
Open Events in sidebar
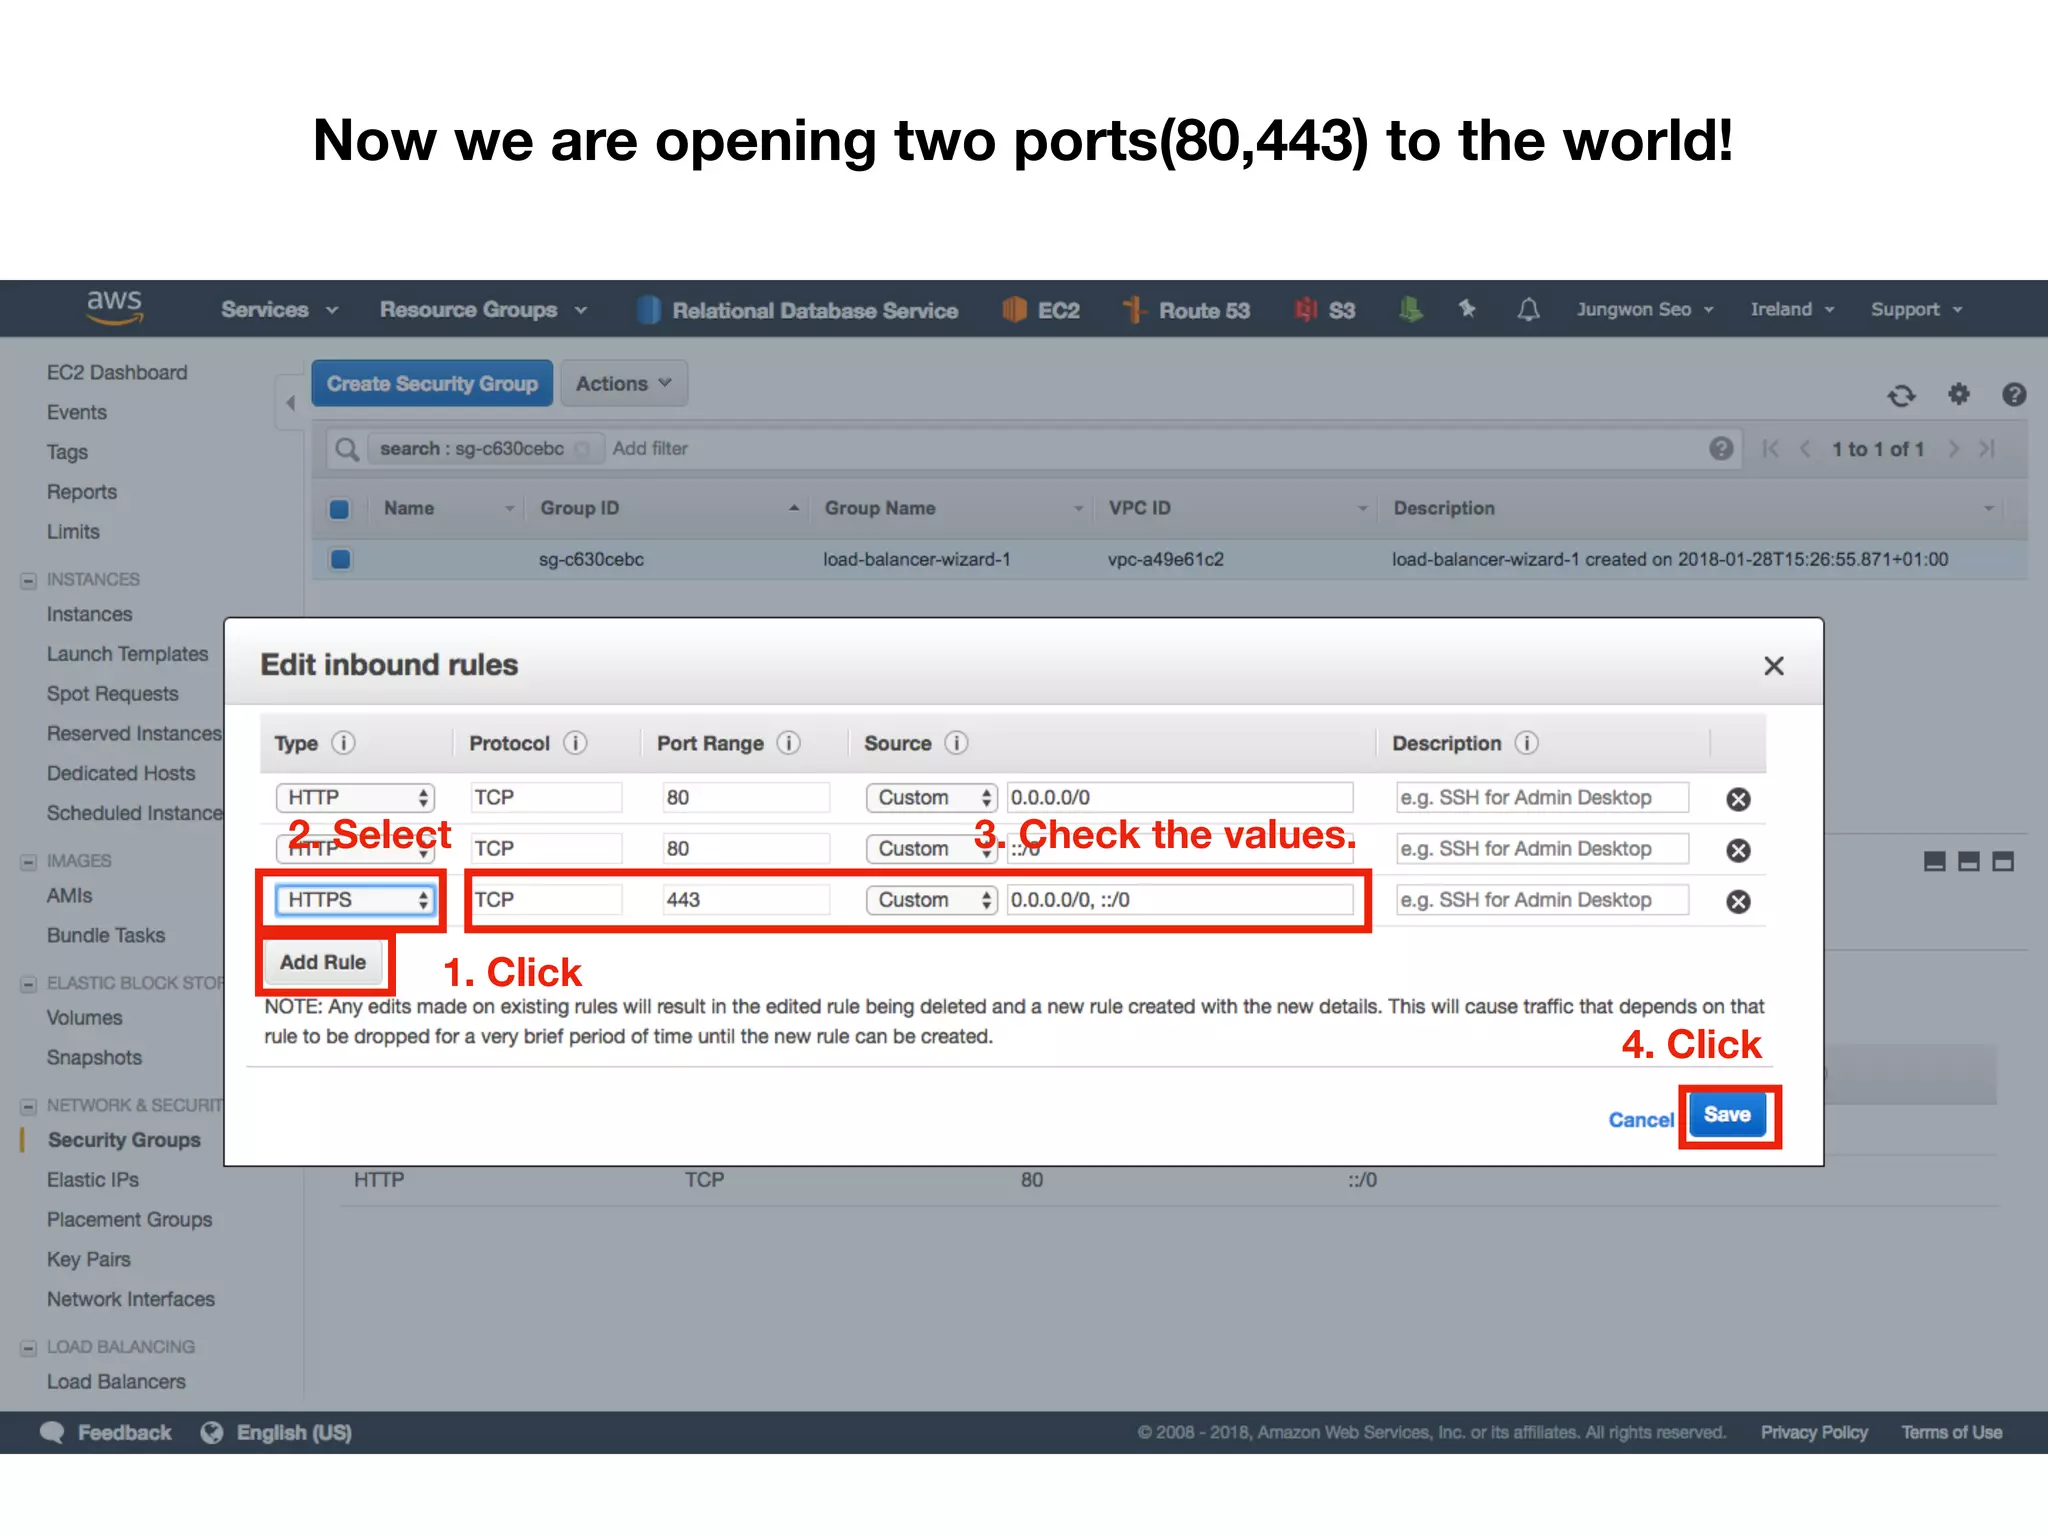(76, 413)
